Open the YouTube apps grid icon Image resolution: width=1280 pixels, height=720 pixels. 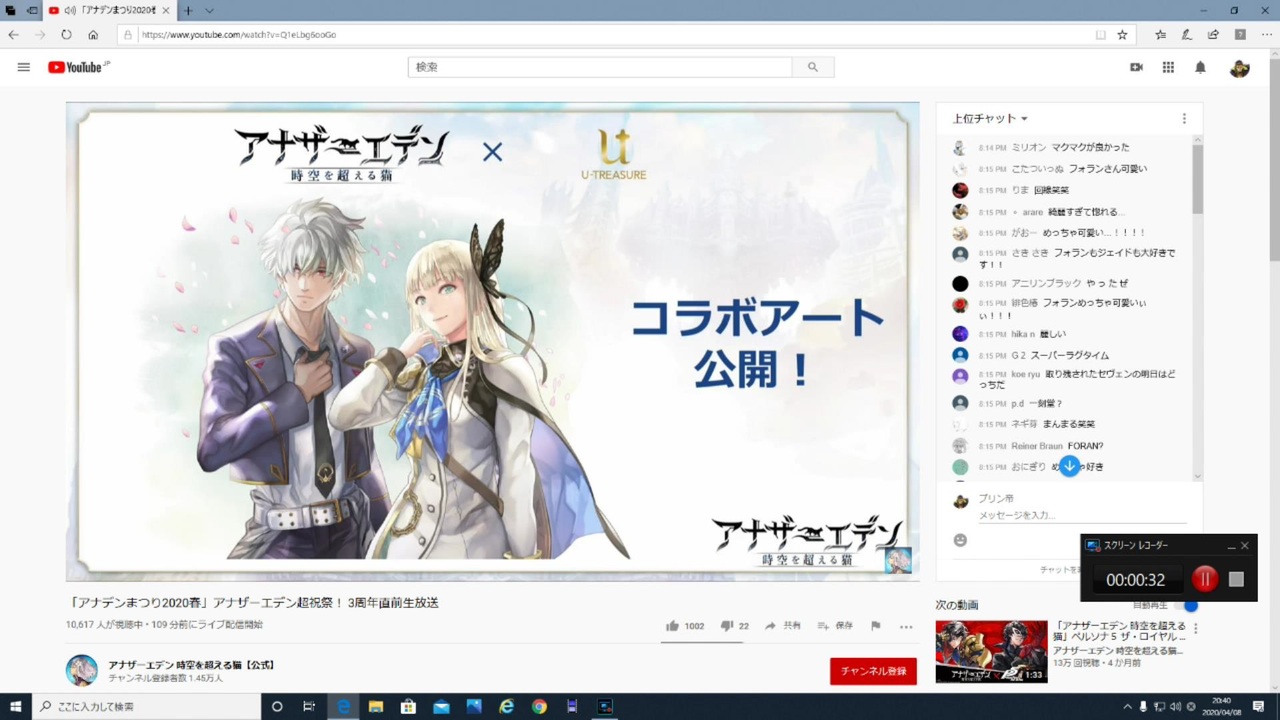[1168, 67]
